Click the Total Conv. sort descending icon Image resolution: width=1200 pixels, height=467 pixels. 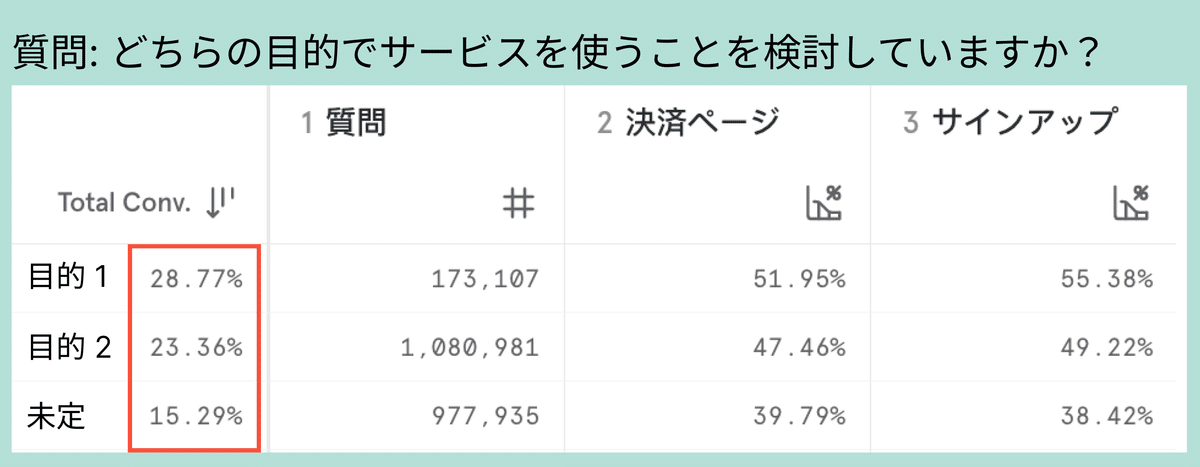tap(219, 204)
